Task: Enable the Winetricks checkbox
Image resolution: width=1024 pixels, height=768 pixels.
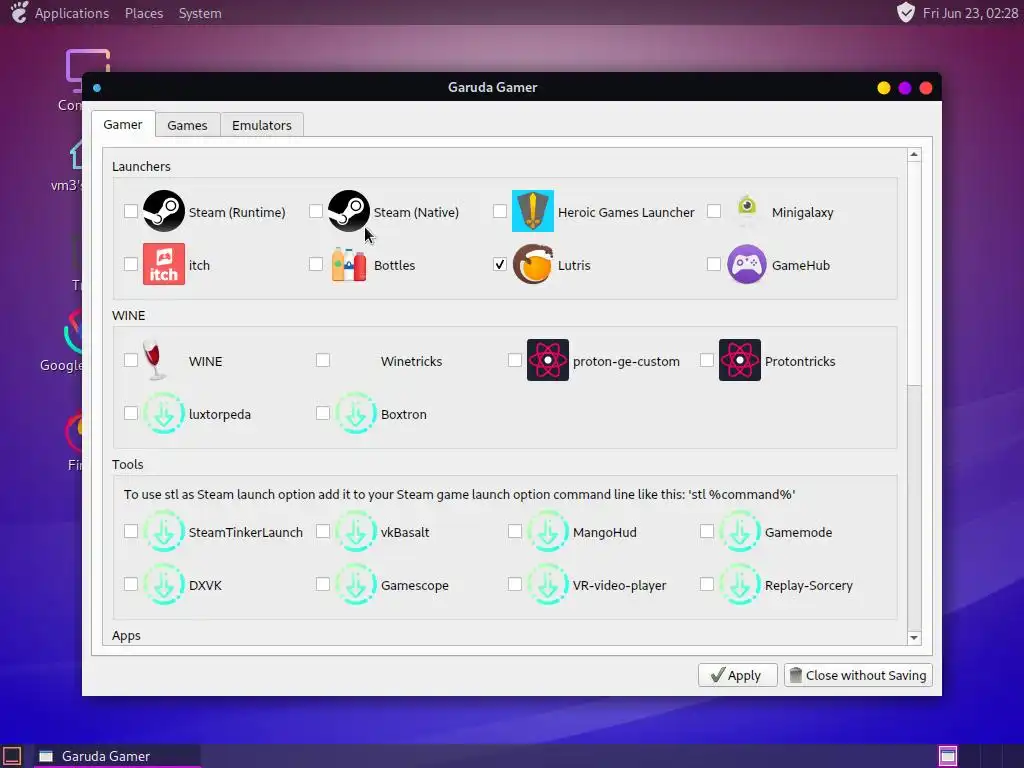Action: pyautogui.click(x=323, y=360)
